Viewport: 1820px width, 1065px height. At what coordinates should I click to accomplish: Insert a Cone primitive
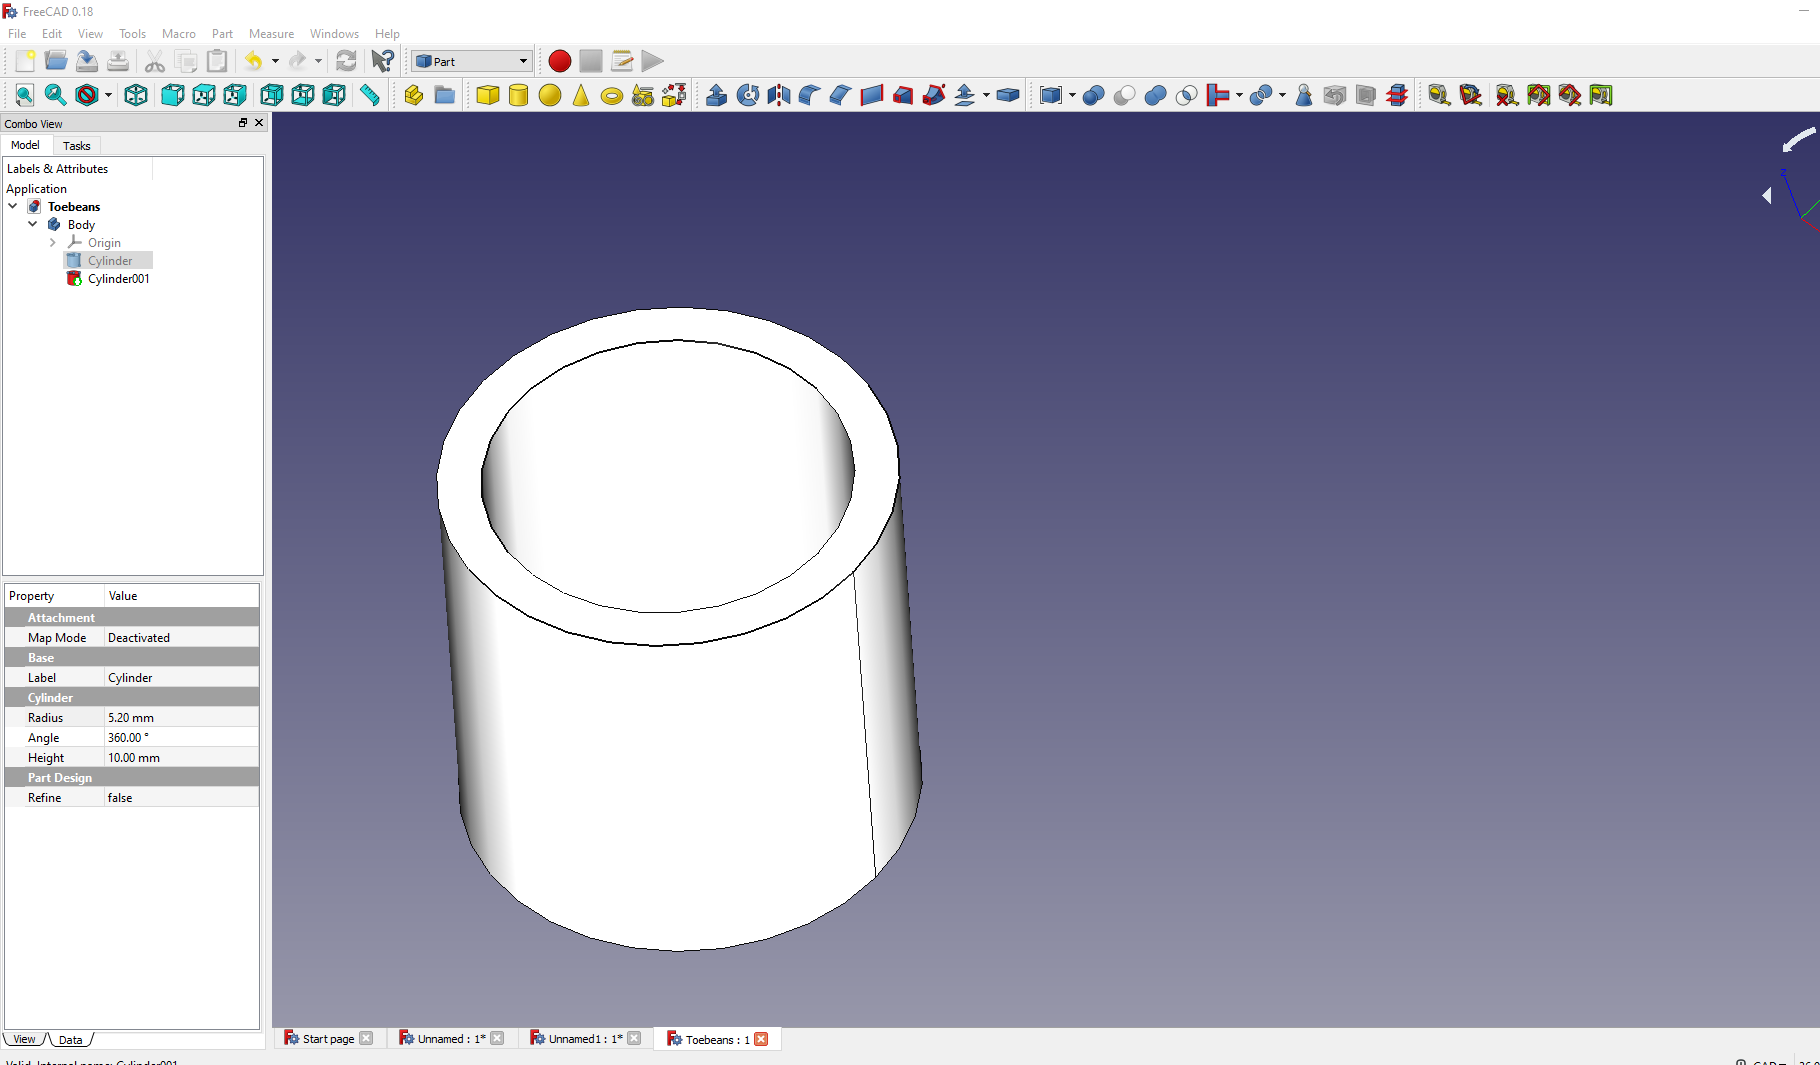coord(580,95)
